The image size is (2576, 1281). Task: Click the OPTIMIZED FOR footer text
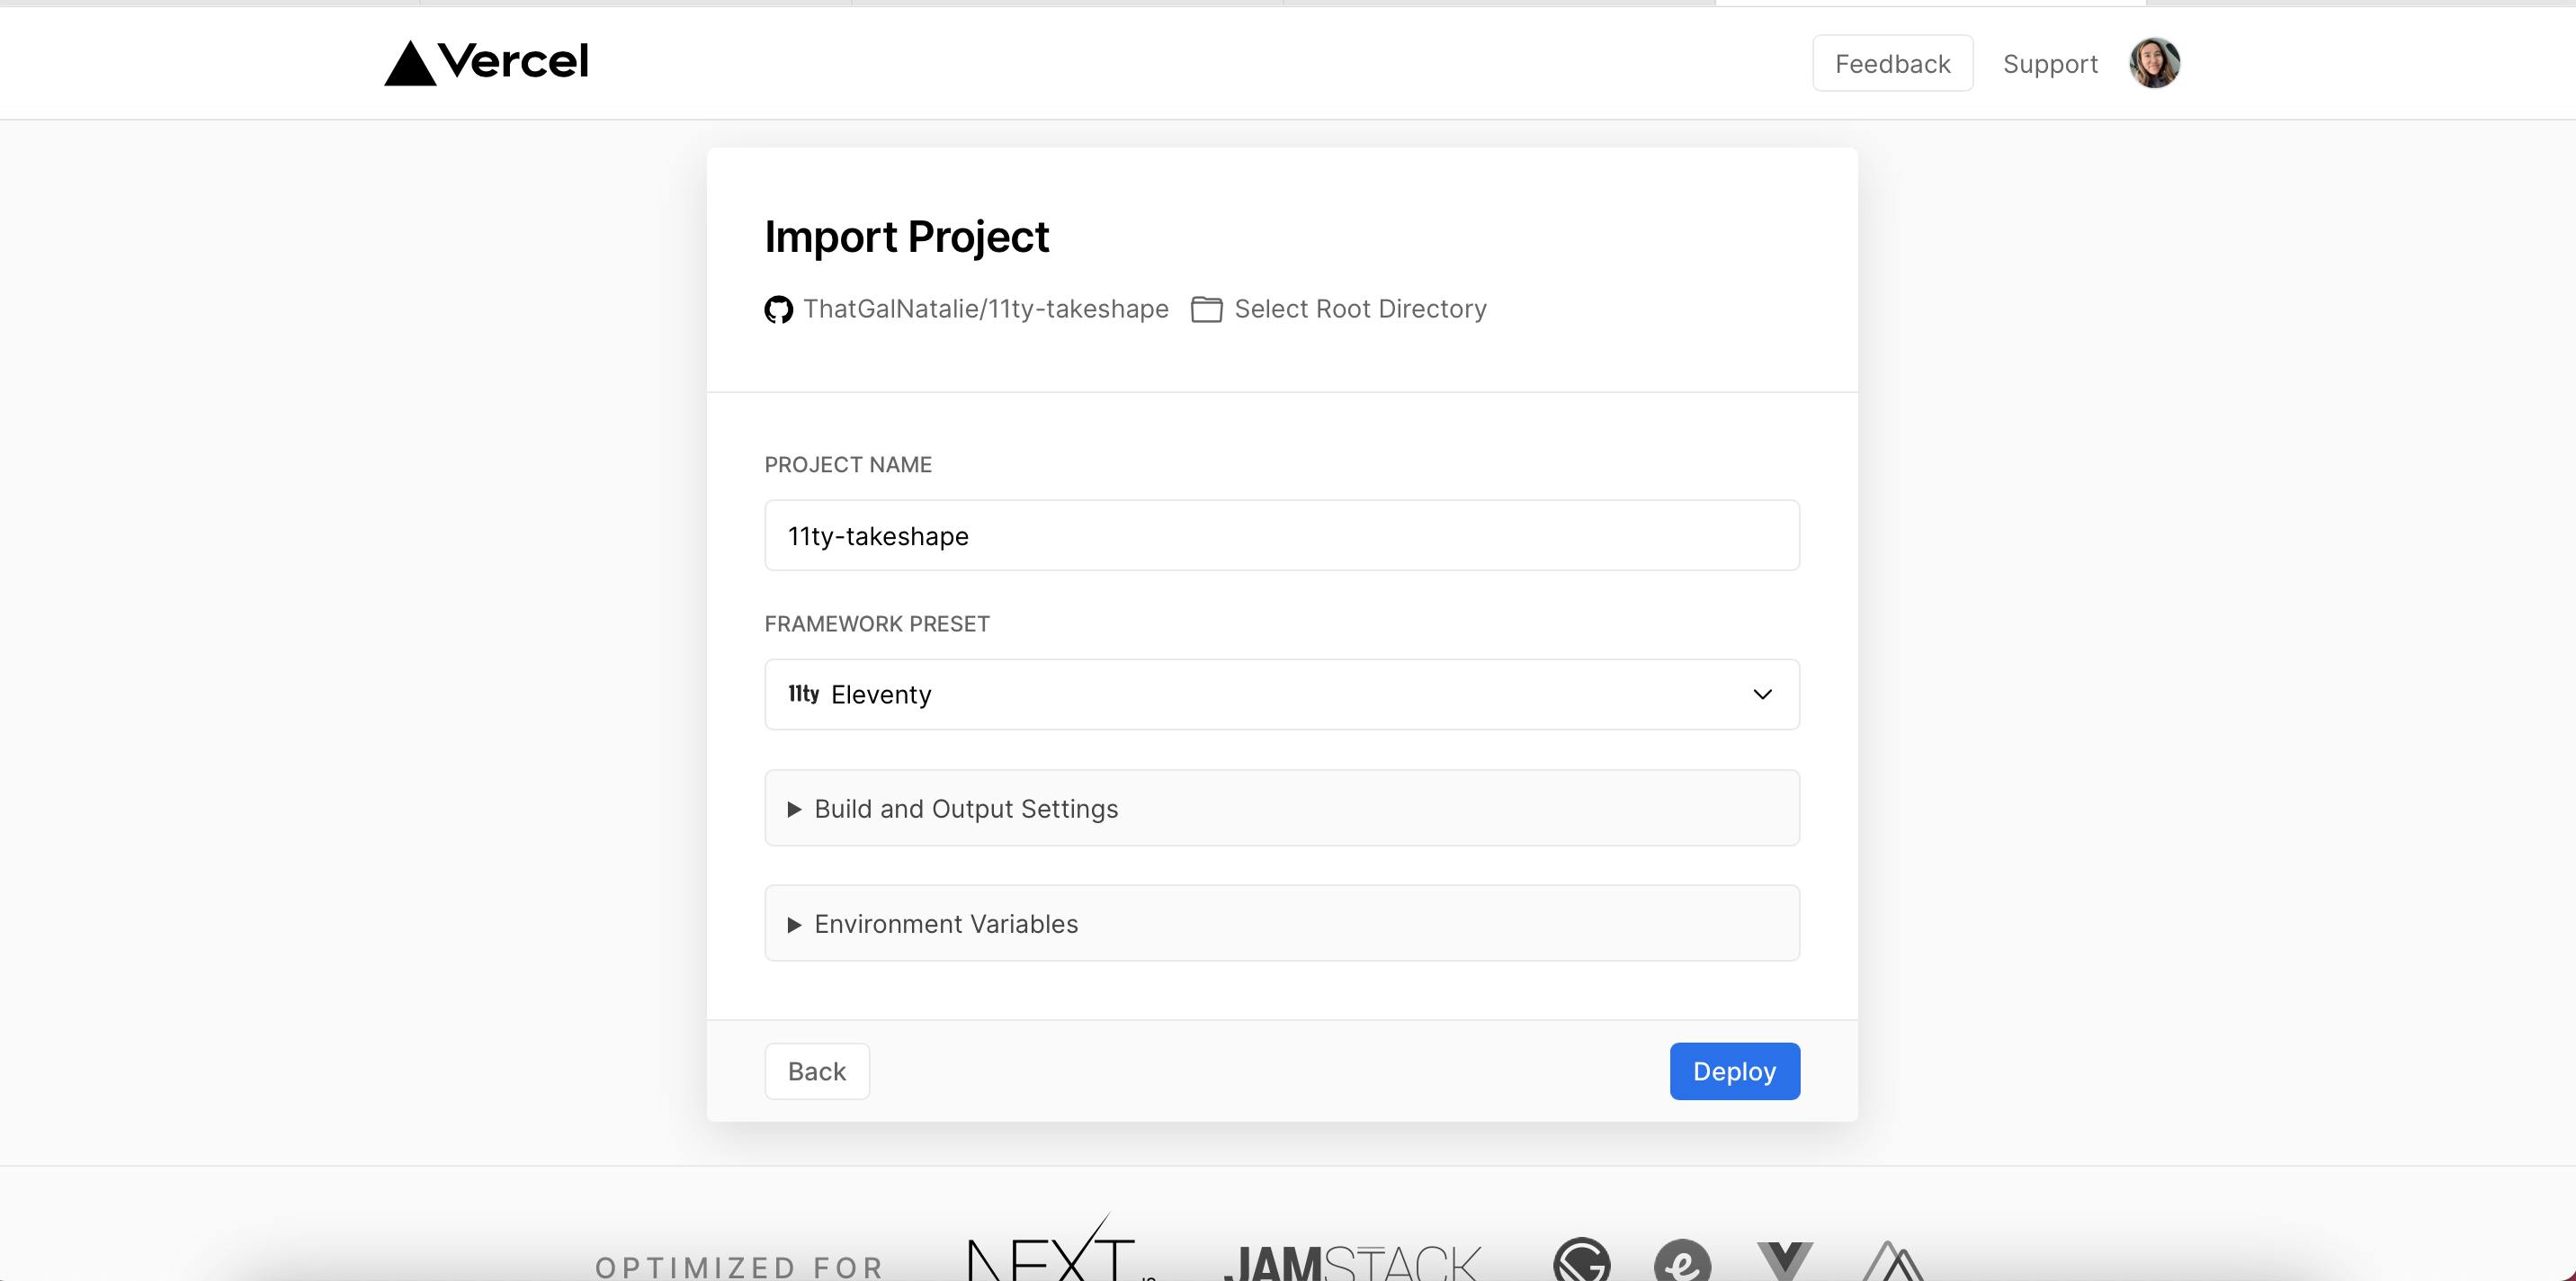tap(739, 1267)
